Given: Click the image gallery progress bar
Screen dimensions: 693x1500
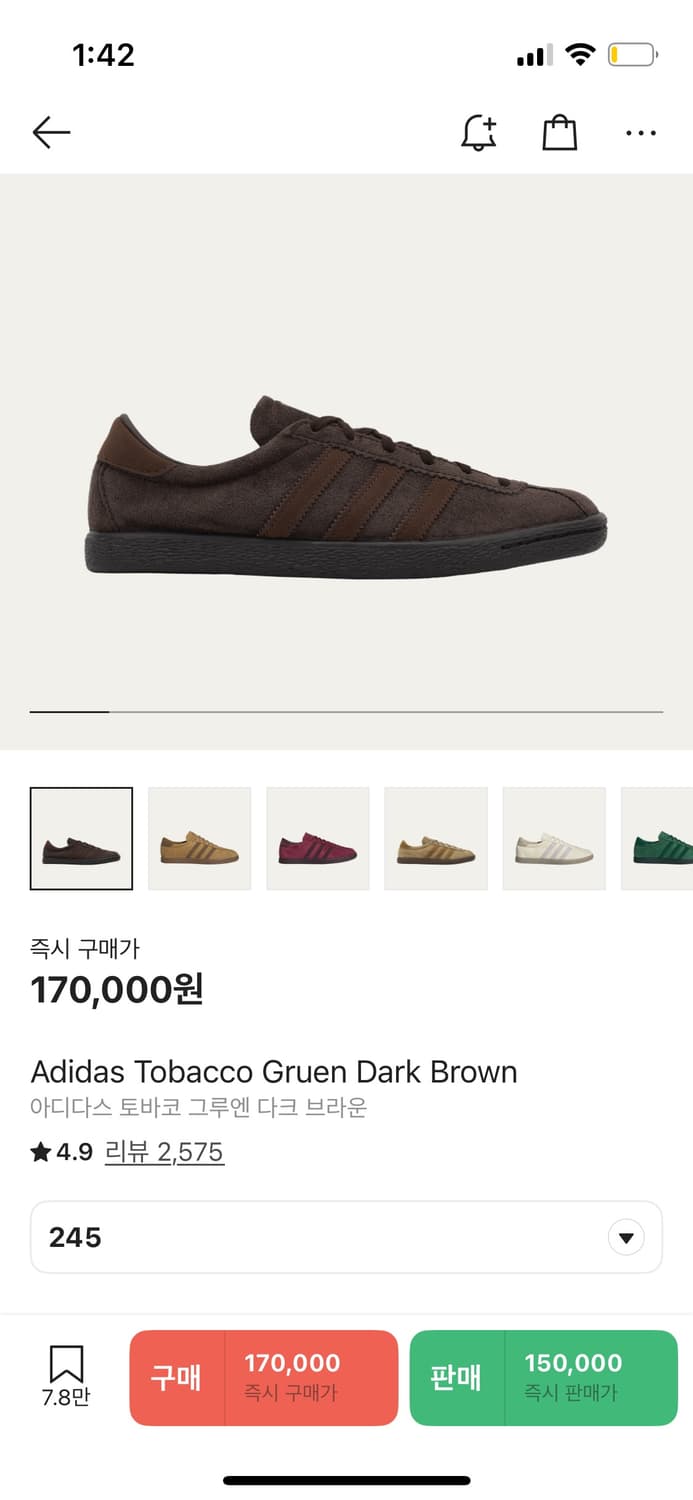Looking at the screenshot, I should pyautogui.click(x=346, y=712).
